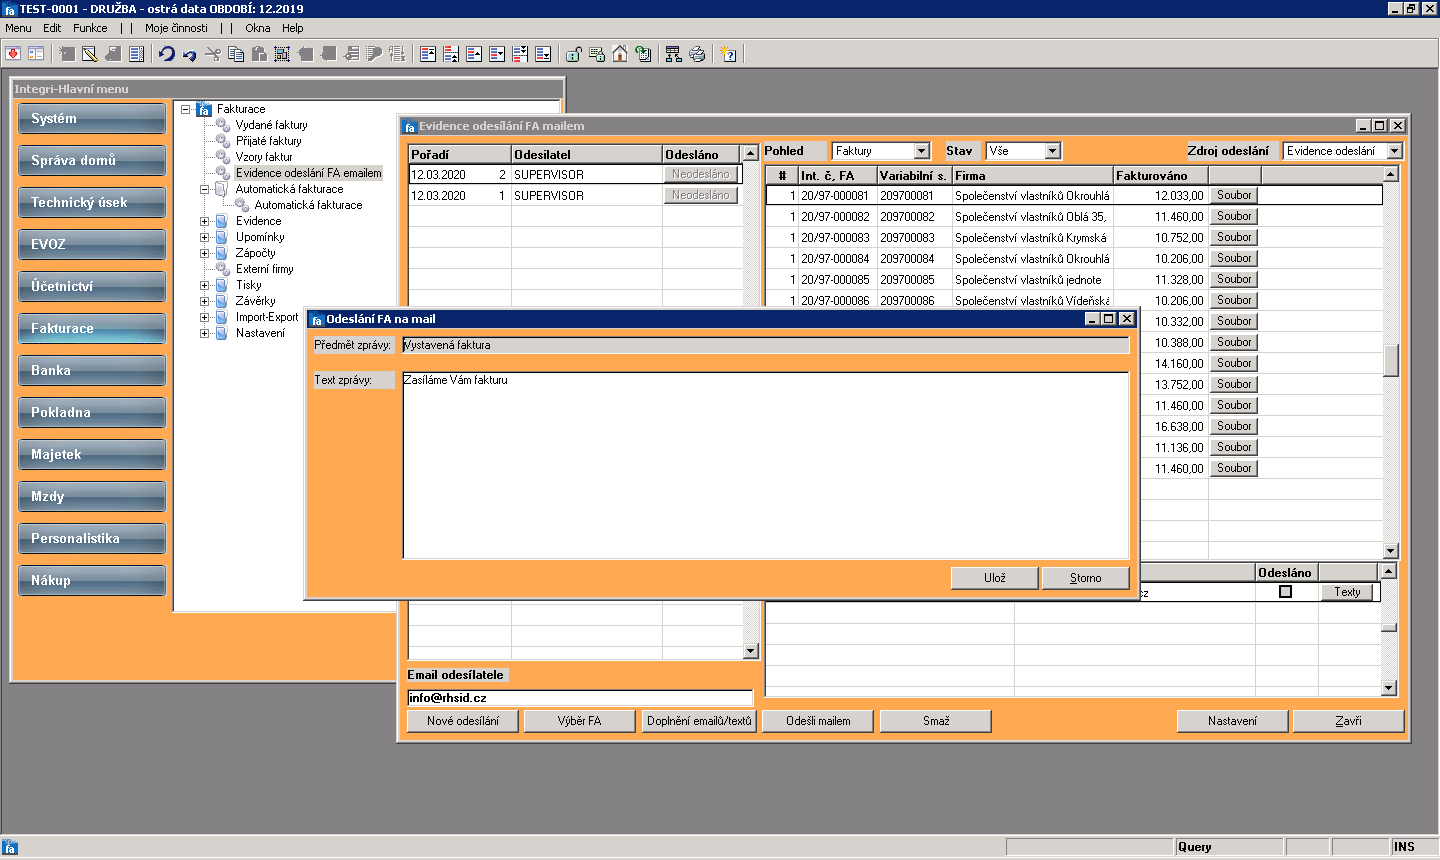Click the Ulož button in the mail dialog
Image resolution: width=1440 pixels, height=860 pixels.
point(995,578)
